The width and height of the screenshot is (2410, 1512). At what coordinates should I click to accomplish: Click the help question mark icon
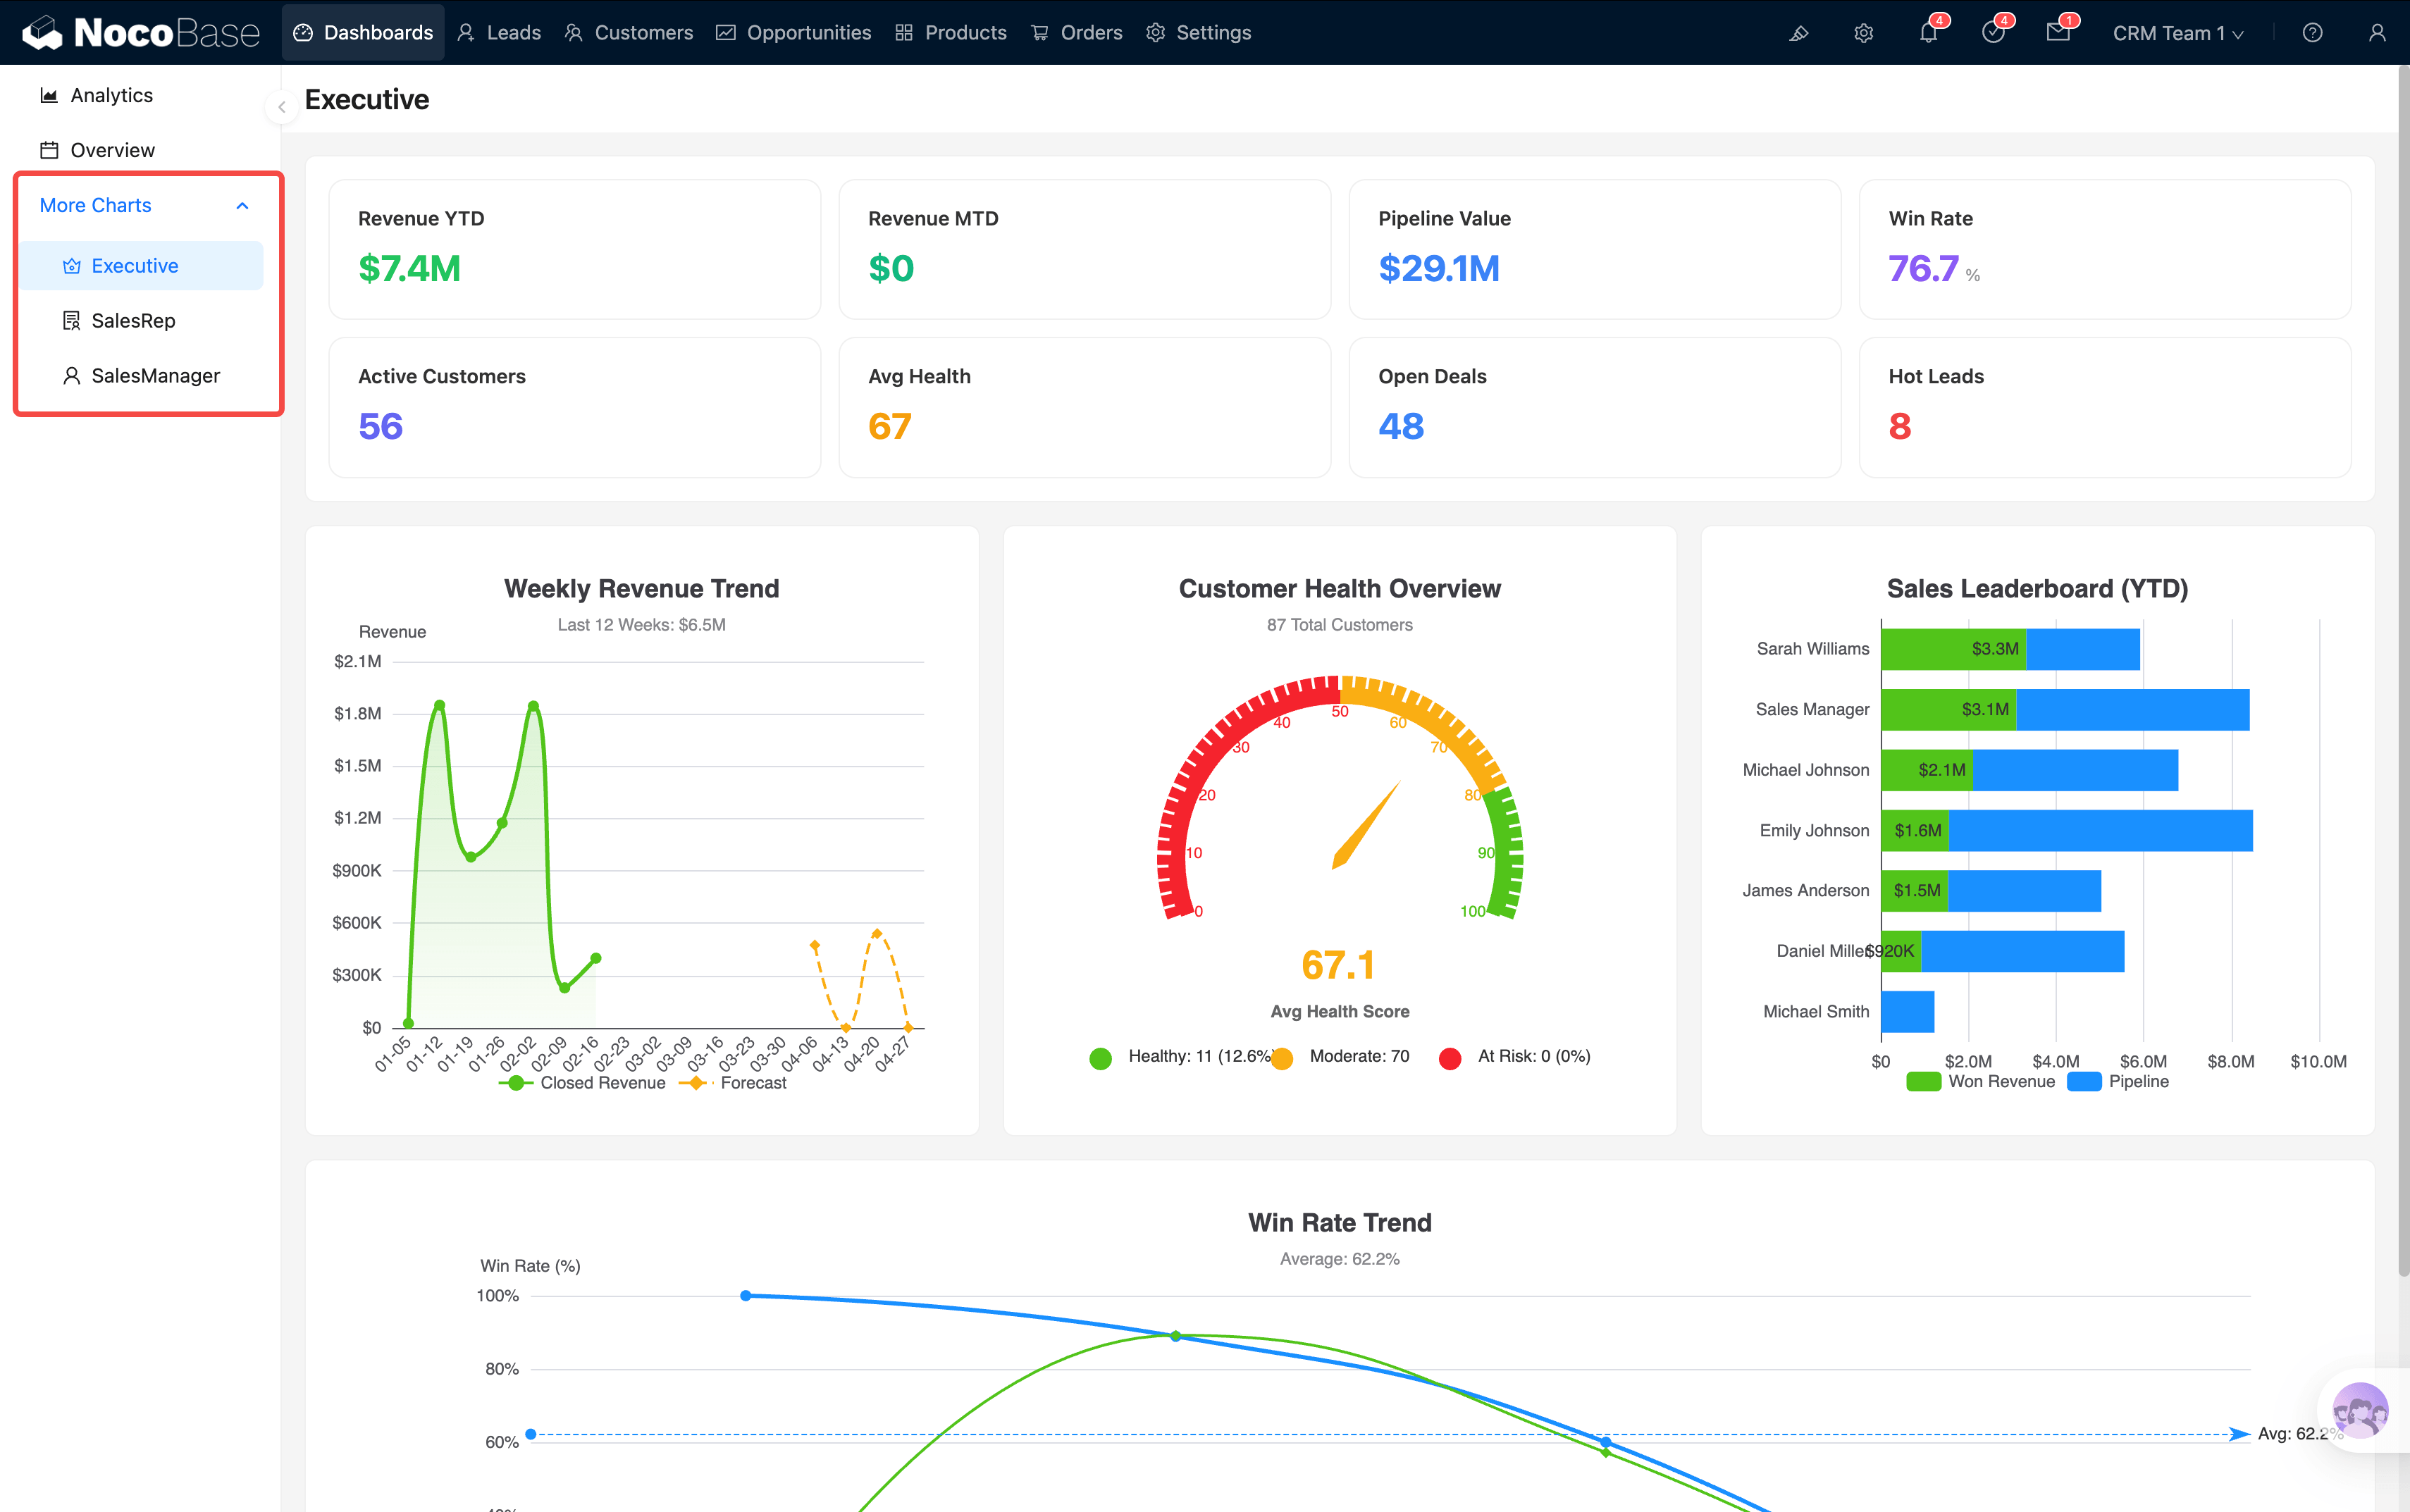[2312, 33]
